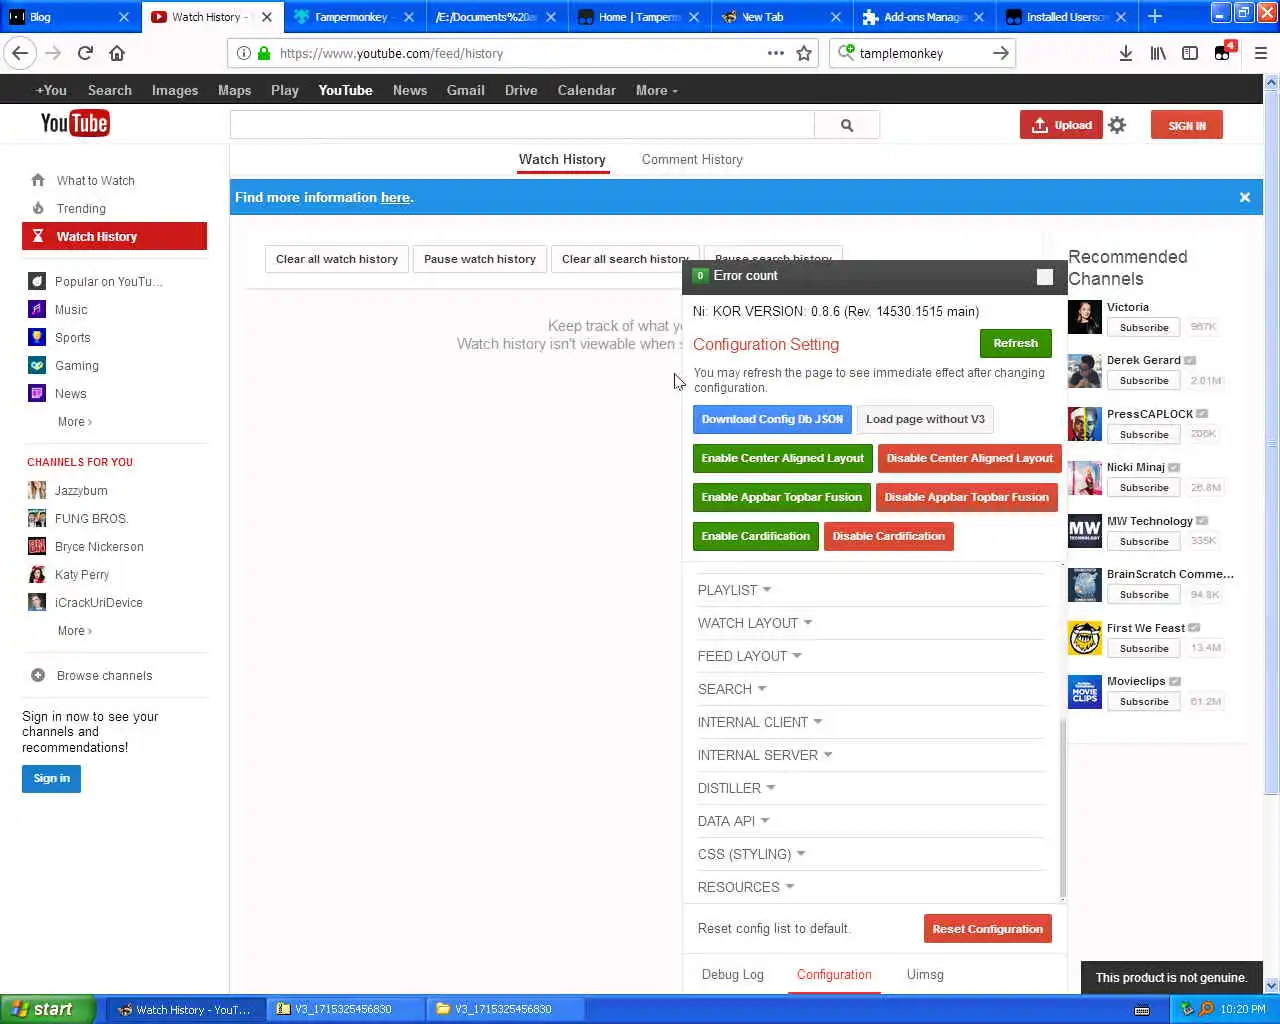Select the Configuration tab

[834, 974]
